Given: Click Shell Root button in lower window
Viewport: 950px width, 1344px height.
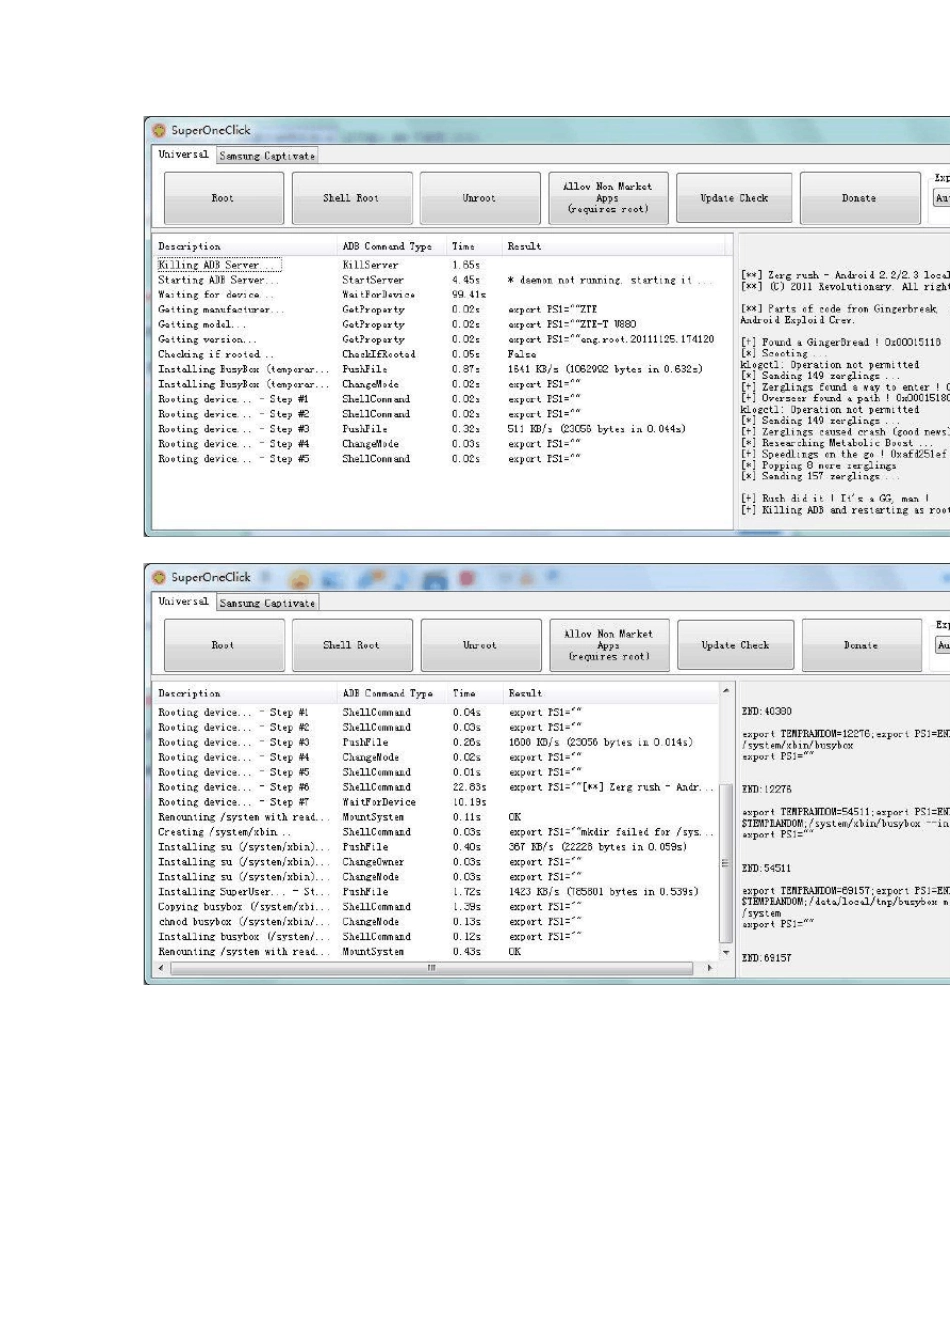Looking at the screenshot, I should coord(352,645).
